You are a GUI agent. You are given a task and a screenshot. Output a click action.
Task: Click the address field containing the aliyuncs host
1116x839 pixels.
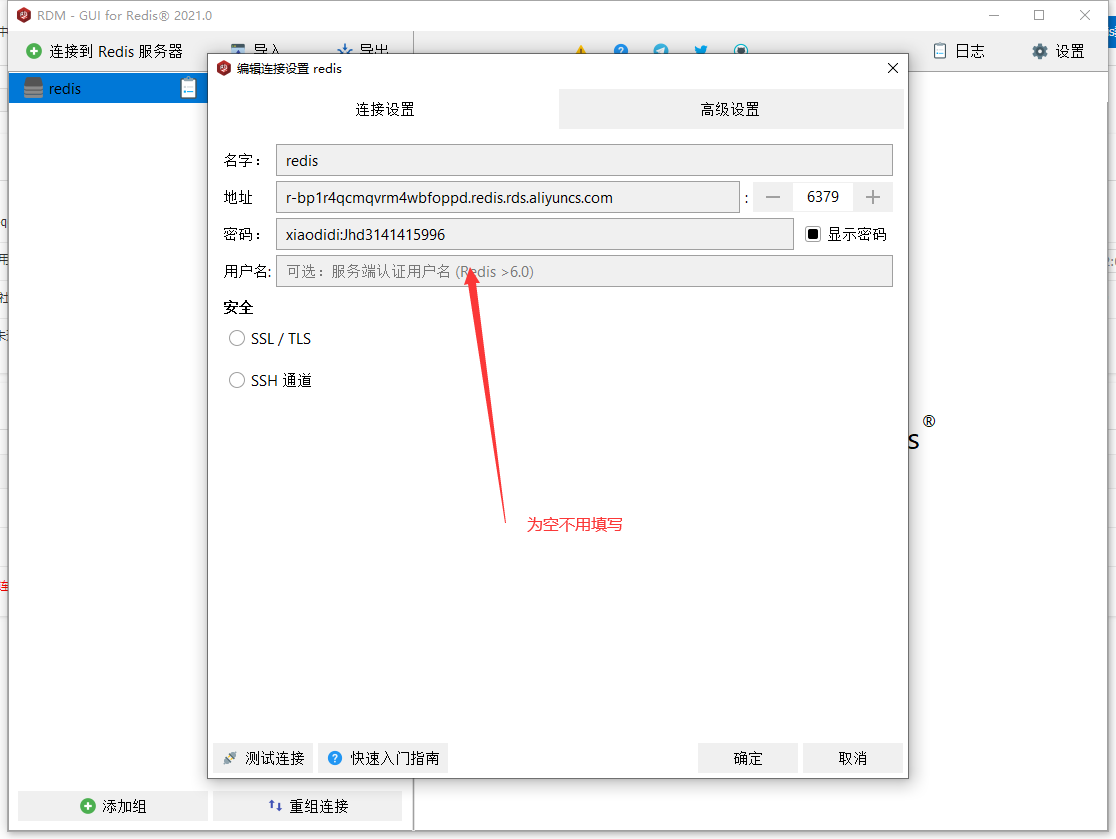[x=507, y=197]
